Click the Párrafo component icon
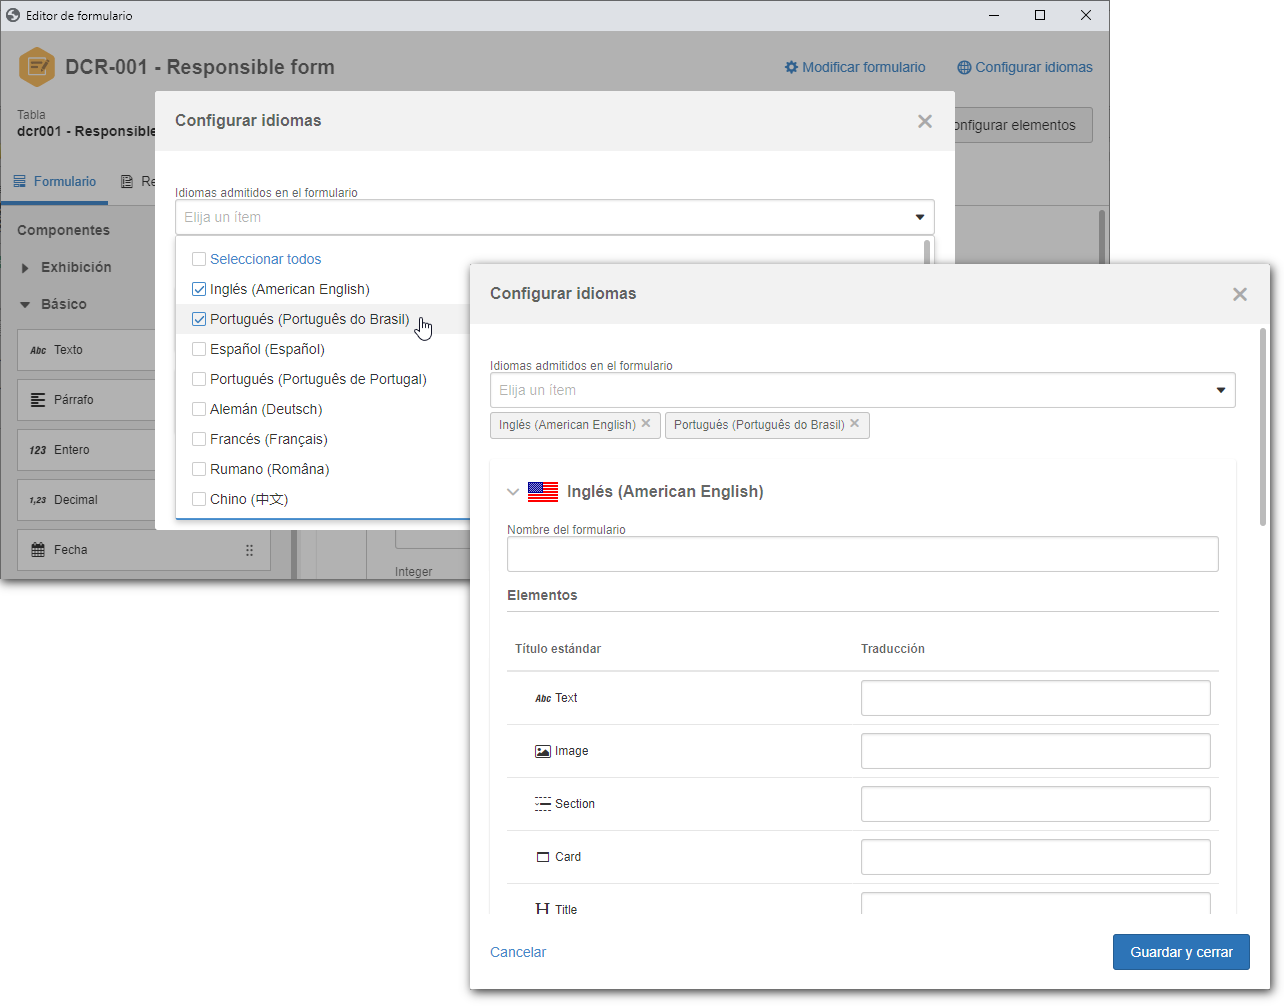1284x1006 pixels. point(38,400)
